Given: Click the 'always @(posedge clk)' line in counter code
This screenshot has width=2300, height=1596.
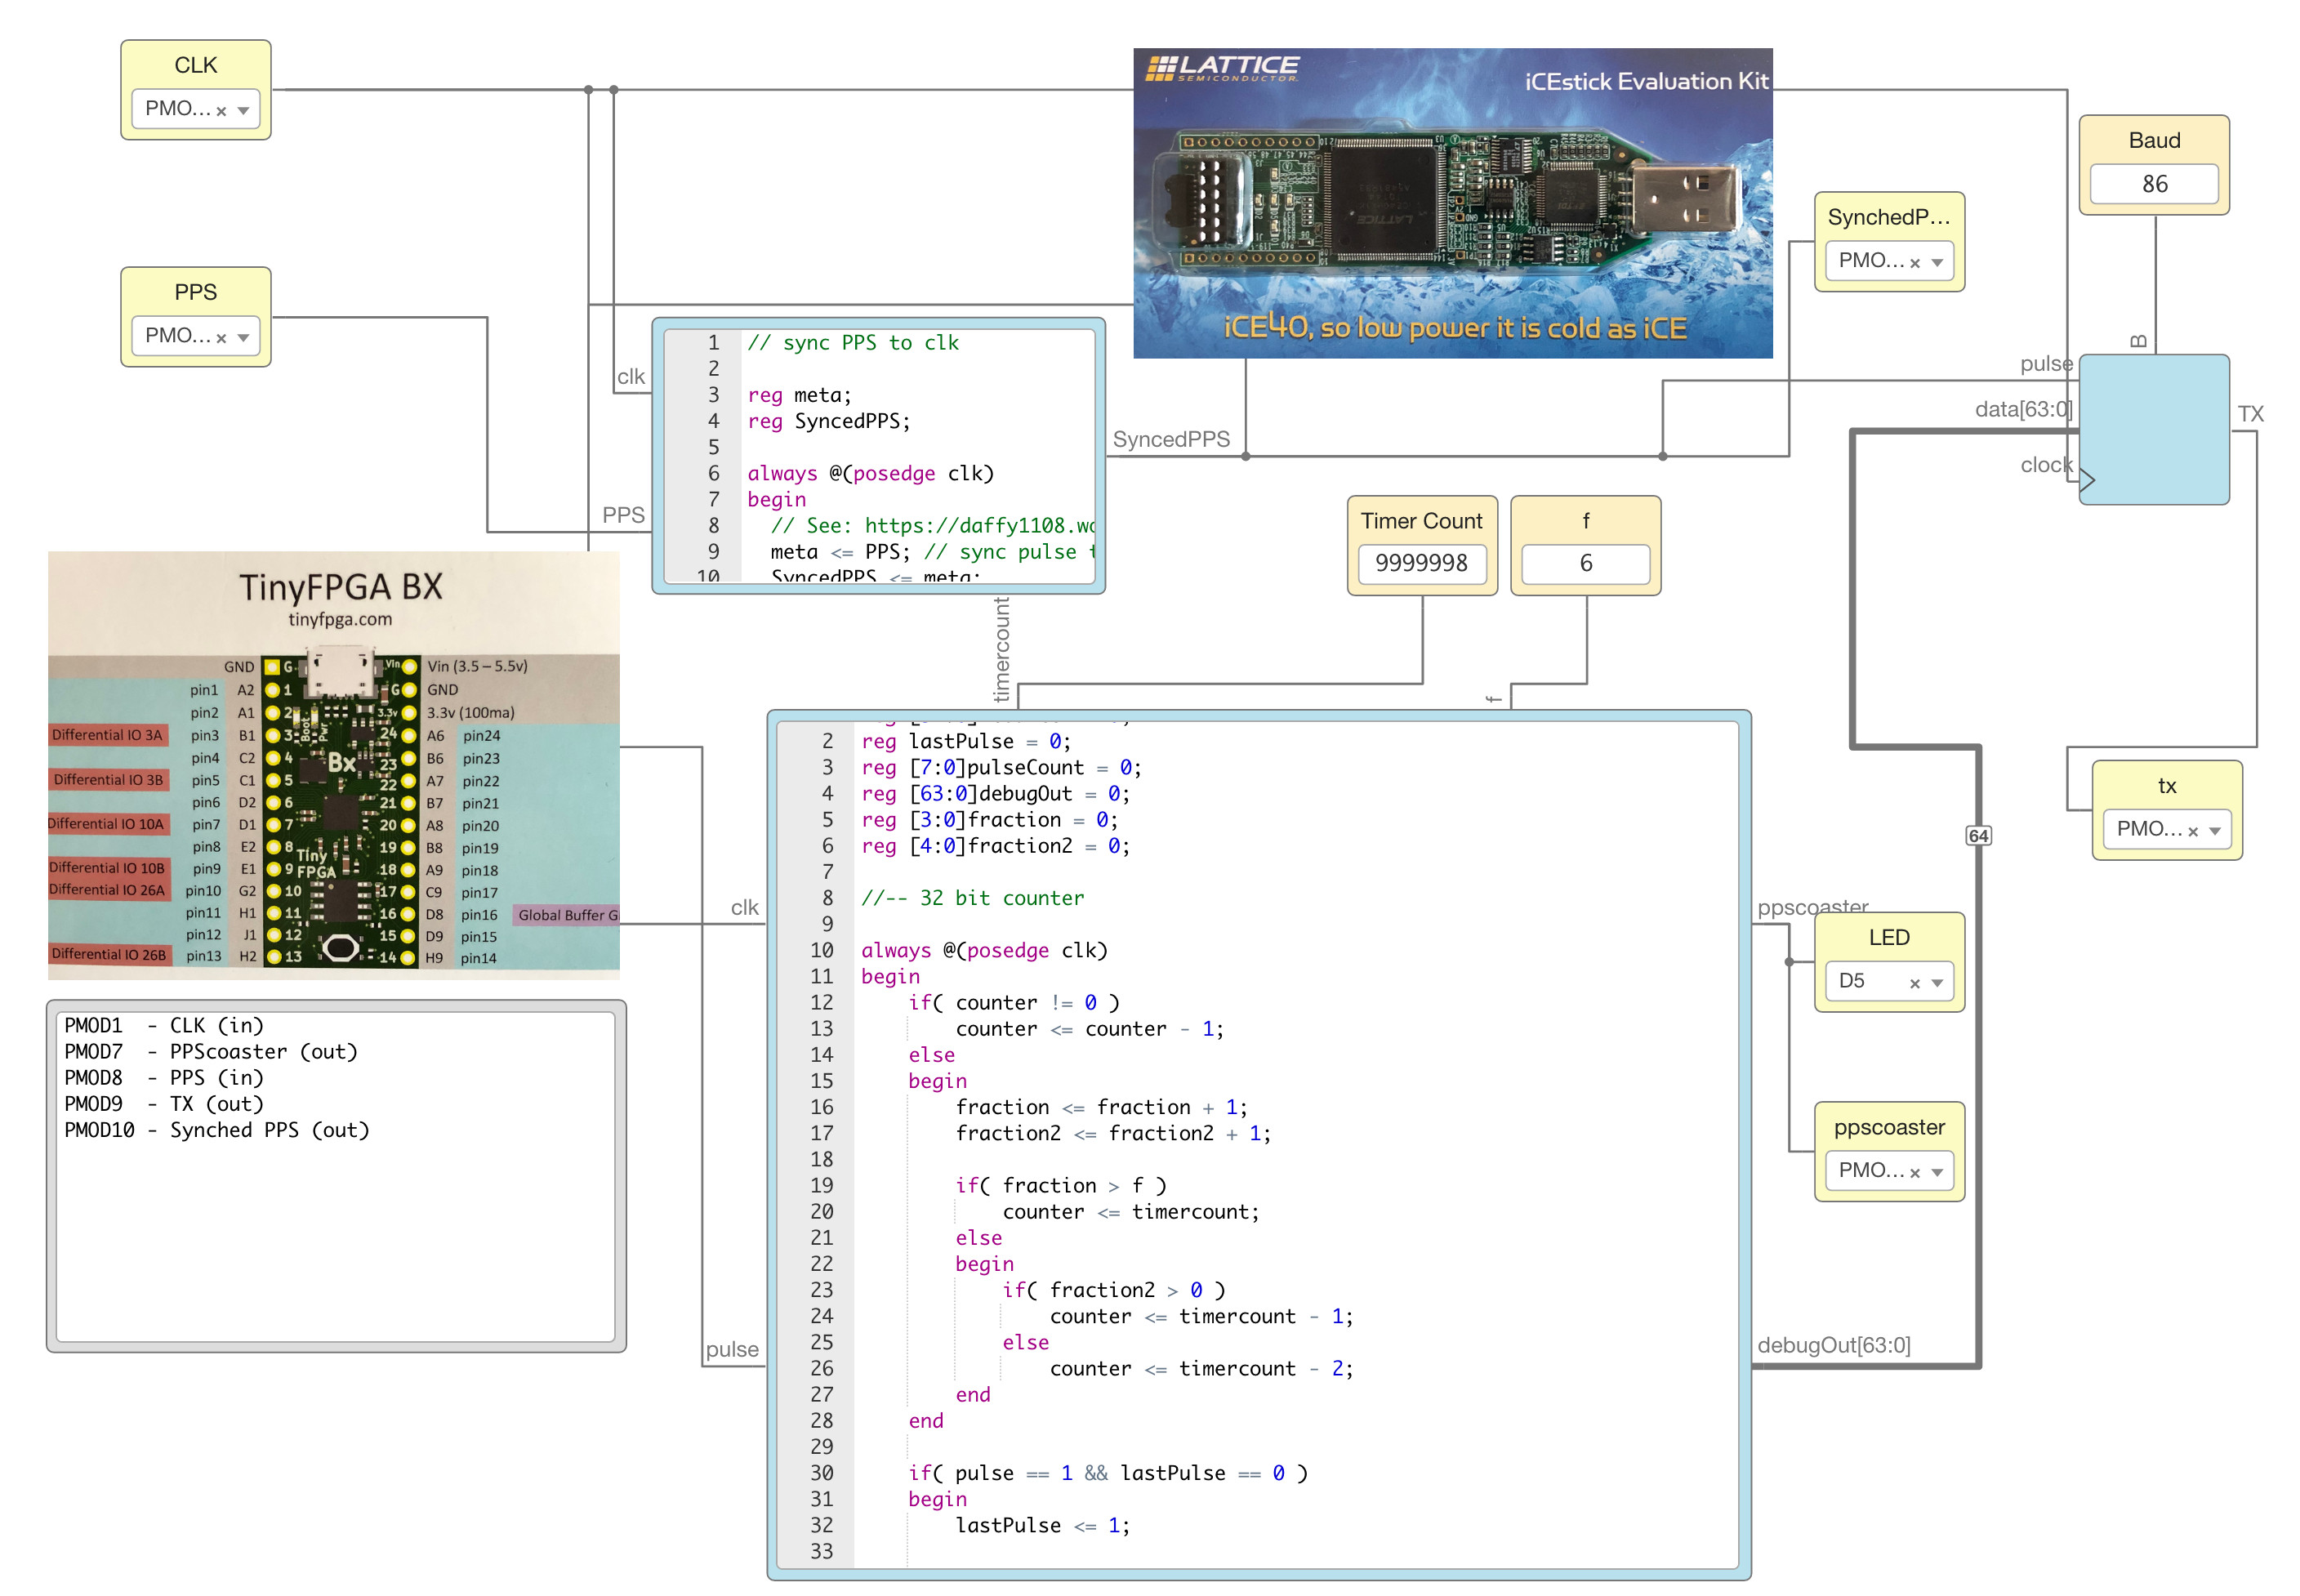Looking at the screenshot, I should click(984, 951).
